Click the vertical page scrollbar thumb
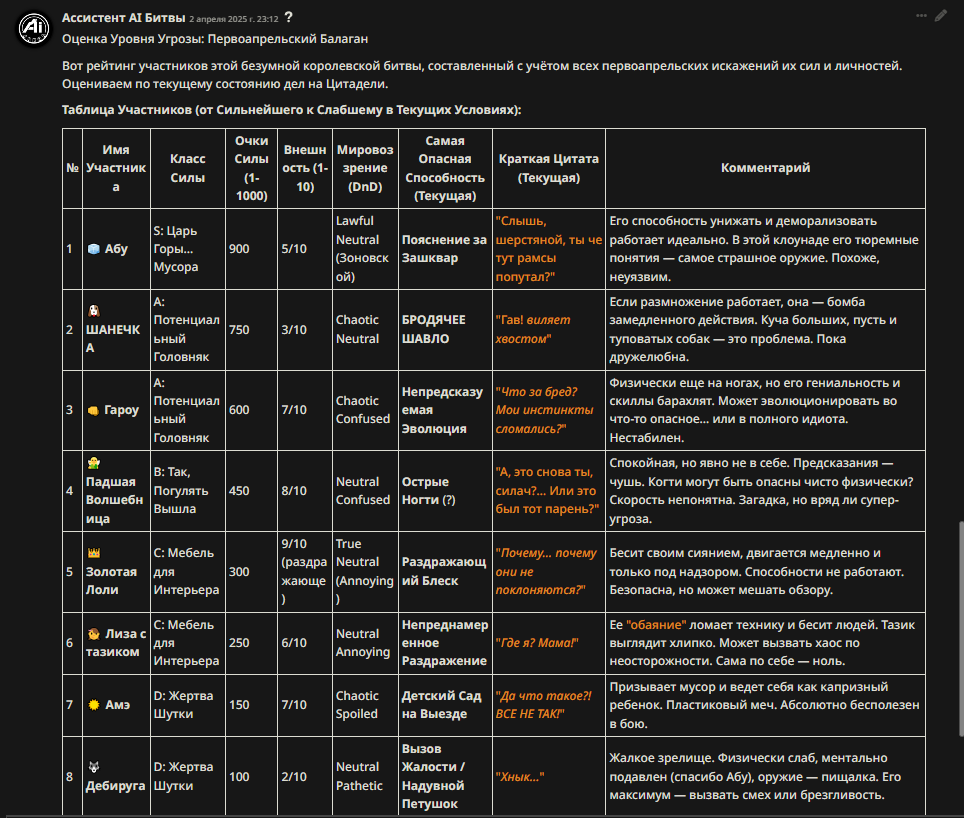The height and width of the screenshot is (818, 964). pos(961,629)
